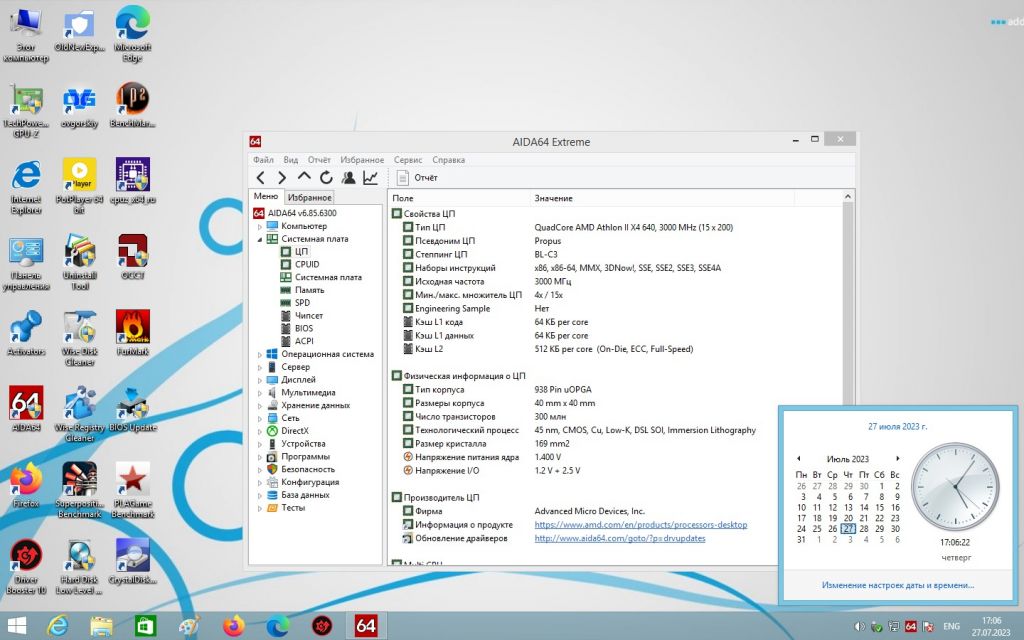The image size is (1024, 640).
Task: Select the Чипсет tree item
Action: point(302,315)
